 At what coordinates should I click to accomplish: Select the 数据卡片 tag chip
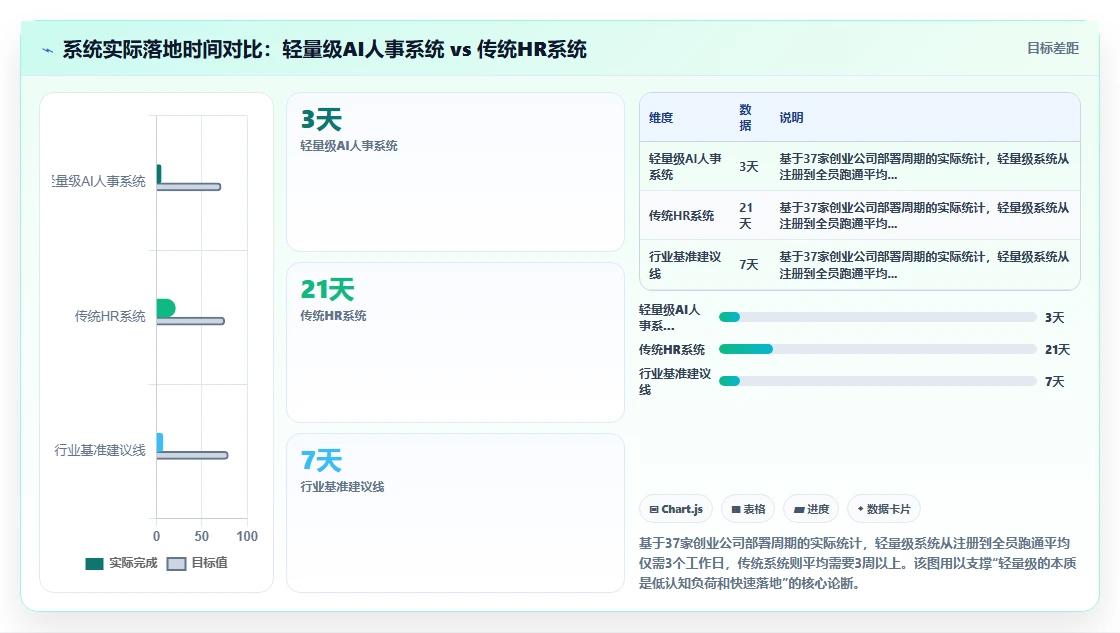pyautogui.click(x=884, y=509)
